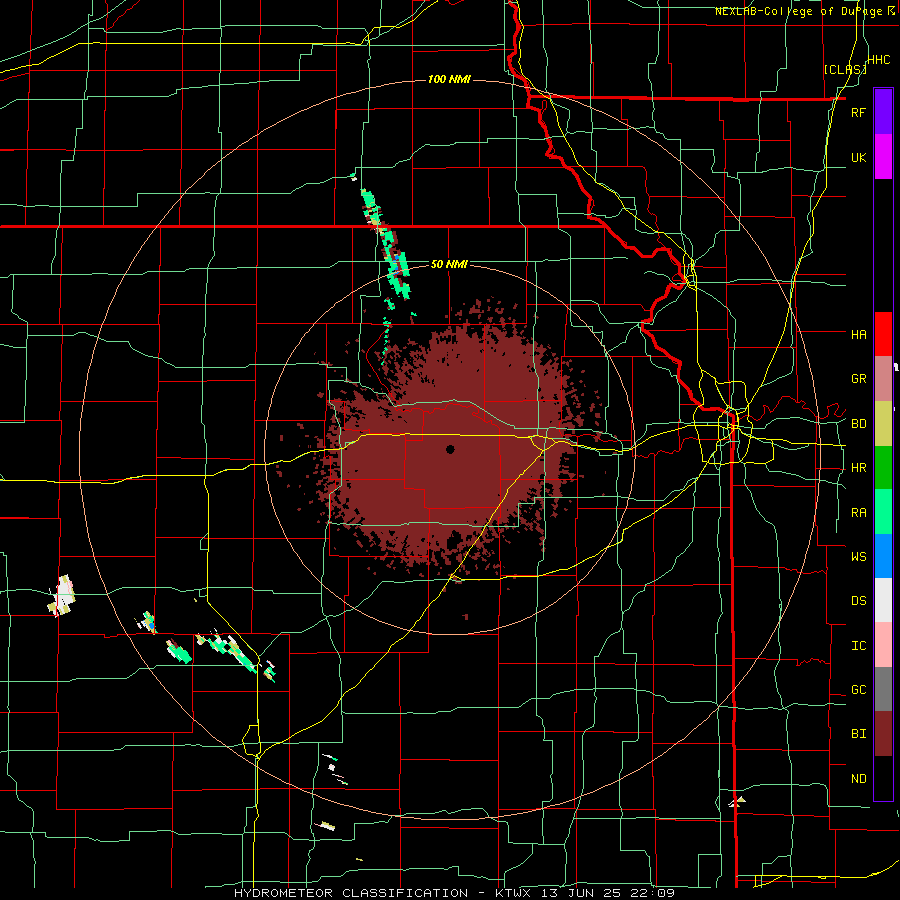The image size is (900, 900).
Task: Click the ND legend label
Action: click(x=858, y=779)
